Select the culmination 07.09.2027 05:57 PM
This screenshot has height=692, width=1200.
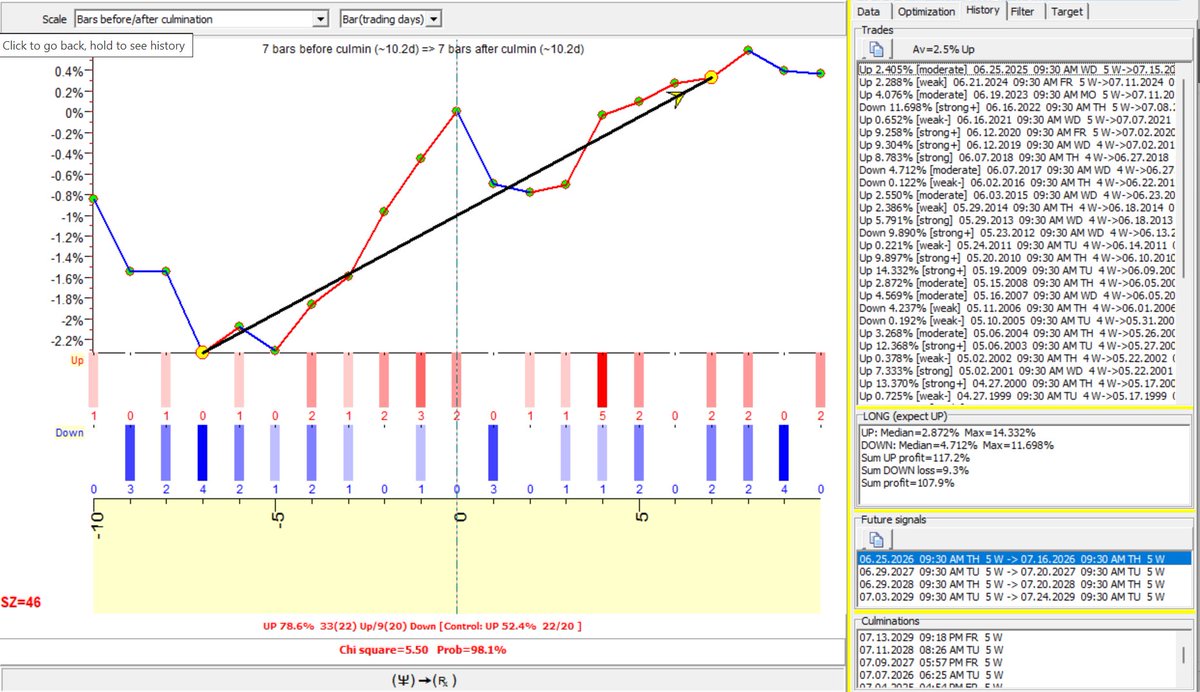coord(1016,661)
